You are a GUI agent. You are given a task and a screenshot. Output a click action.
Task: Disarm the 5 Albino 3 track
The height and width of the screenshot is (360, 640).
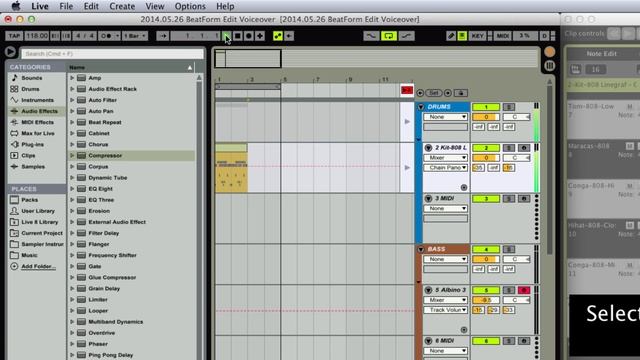coord(524,290)
